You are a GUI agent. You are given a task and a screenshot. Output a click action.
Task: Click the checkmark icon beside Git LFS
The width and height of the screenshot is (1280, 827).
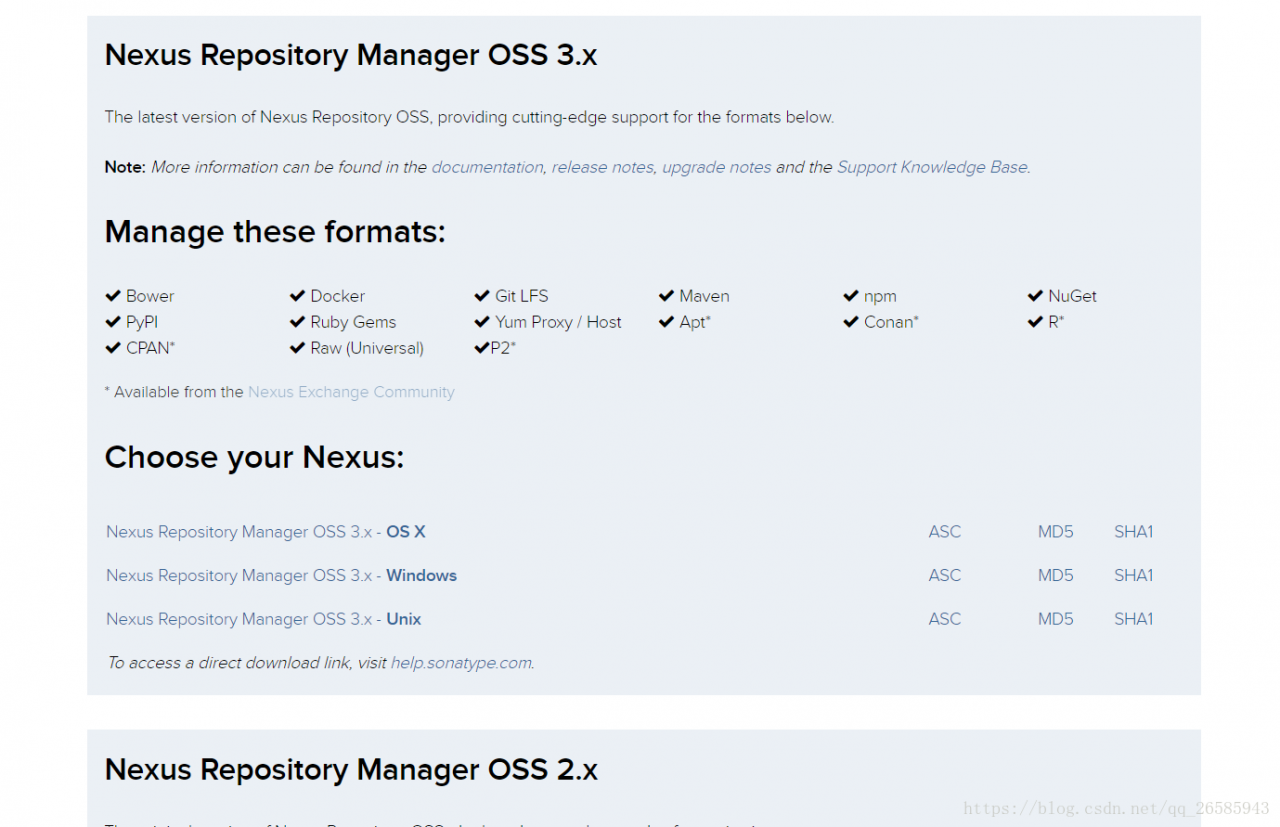coord(482,296)
